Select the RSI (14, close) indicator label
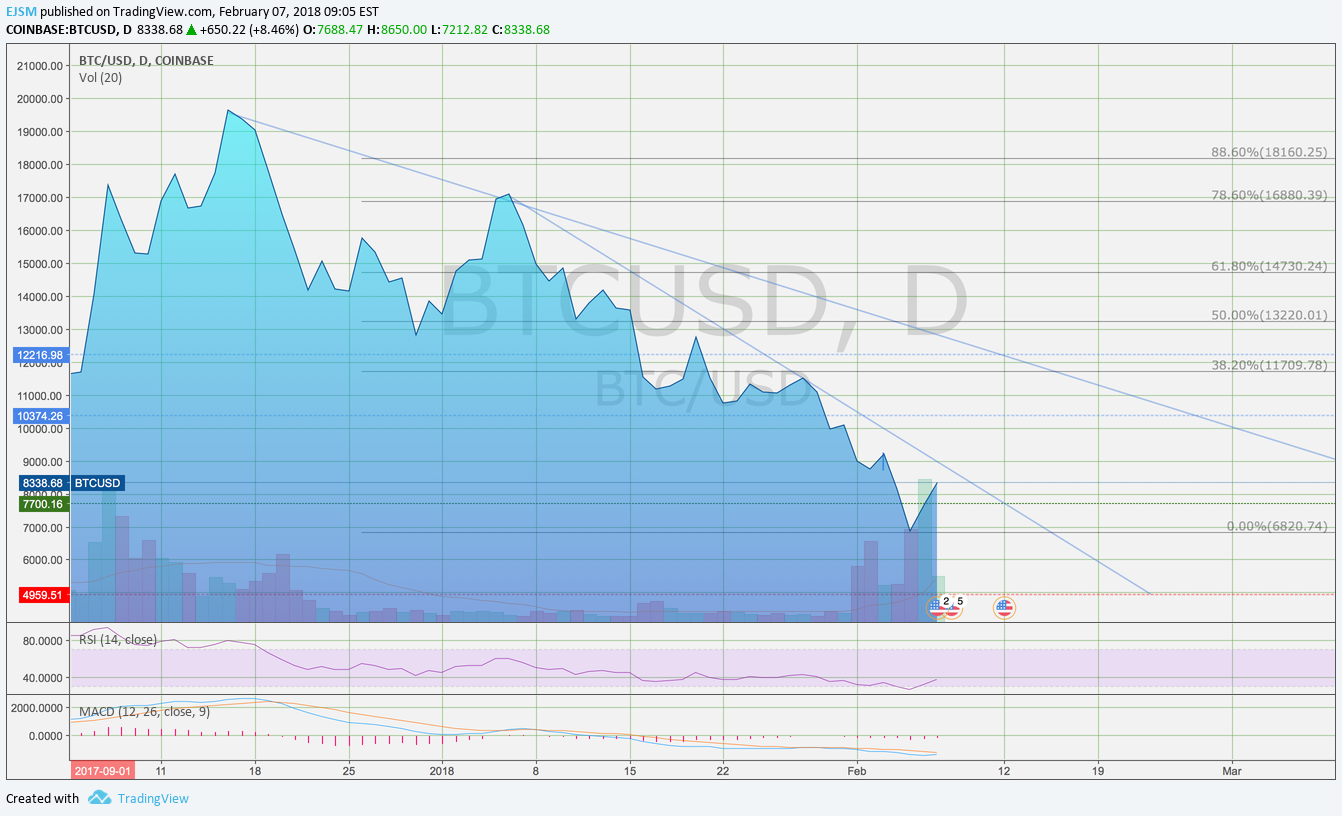Screen dimensions: 1342x816 click(118, 639)
